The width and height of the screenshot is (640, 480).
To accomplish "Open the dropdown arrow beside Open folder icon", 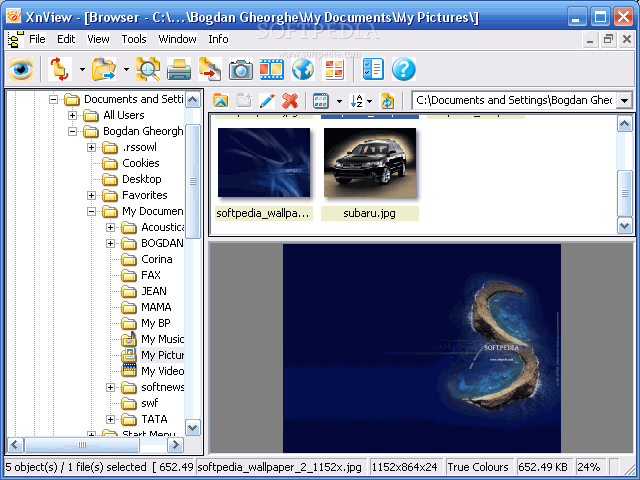I will pyautogui.click(x=126, y=69).
